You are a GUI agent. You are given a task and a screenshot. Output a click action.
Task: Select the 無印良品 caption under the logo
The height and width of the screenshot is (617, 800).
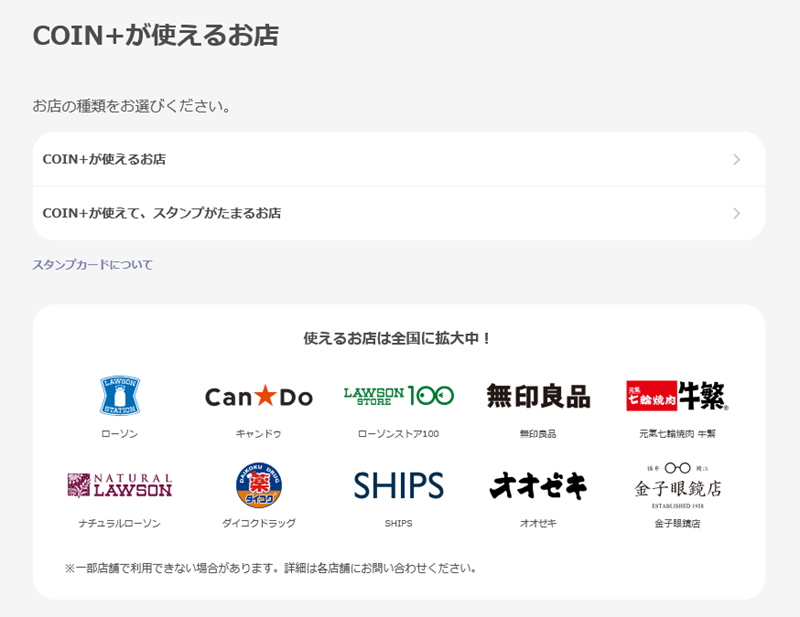pyautogui.click(x=538, y=434)
